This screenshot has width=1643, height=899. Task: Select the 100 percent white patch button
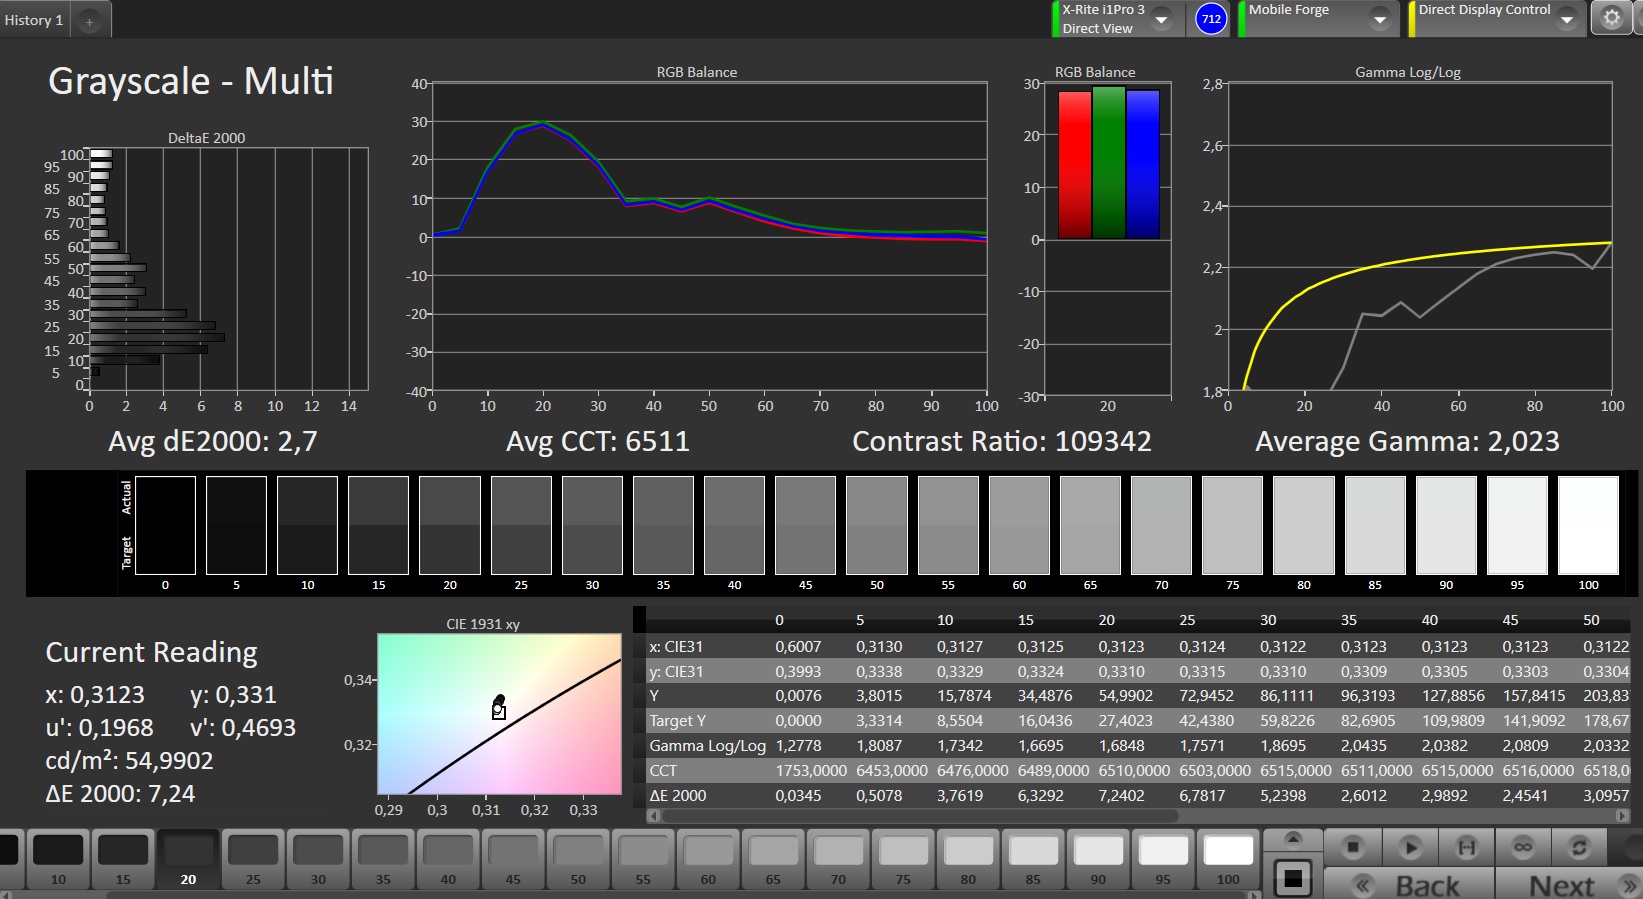(x=1228, y=858)
